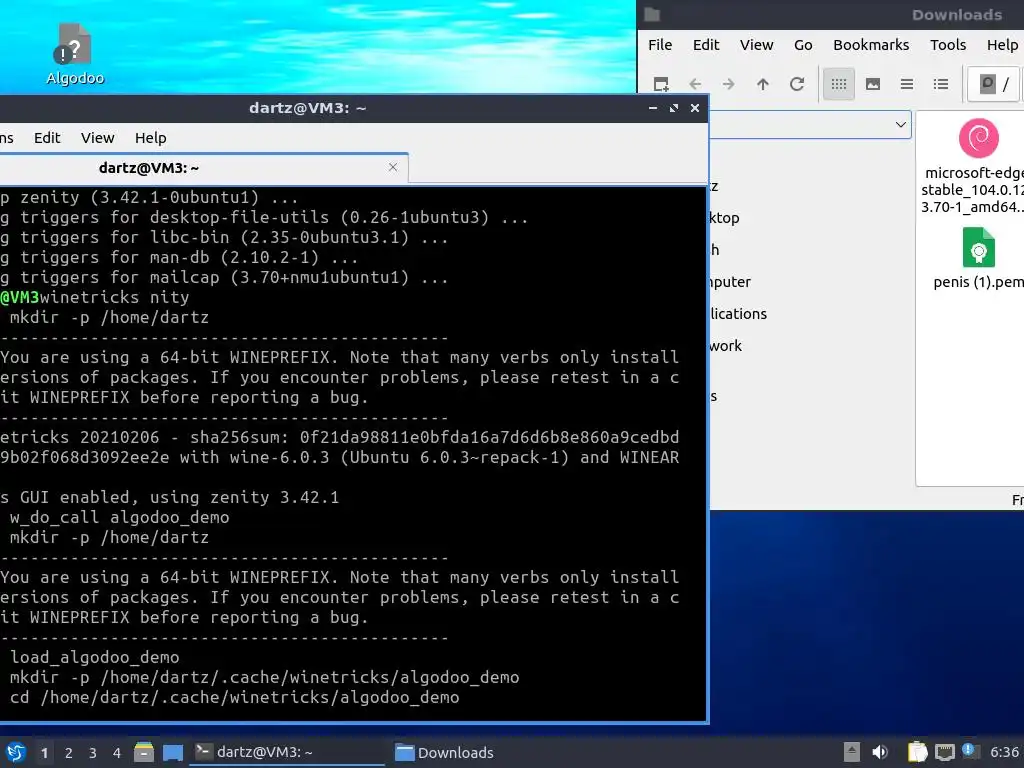The width and height of the screenshot is (1024, 768).
Task: Open the application menu launcher
Action: point(16,752)
